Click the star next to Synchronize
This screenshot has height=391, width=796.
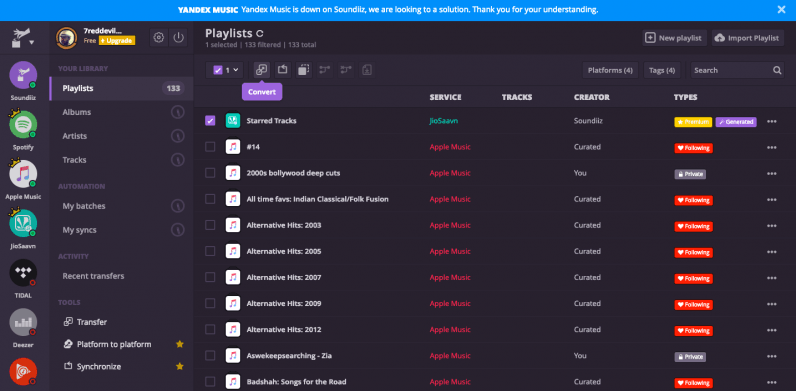(x=179, y=367)
